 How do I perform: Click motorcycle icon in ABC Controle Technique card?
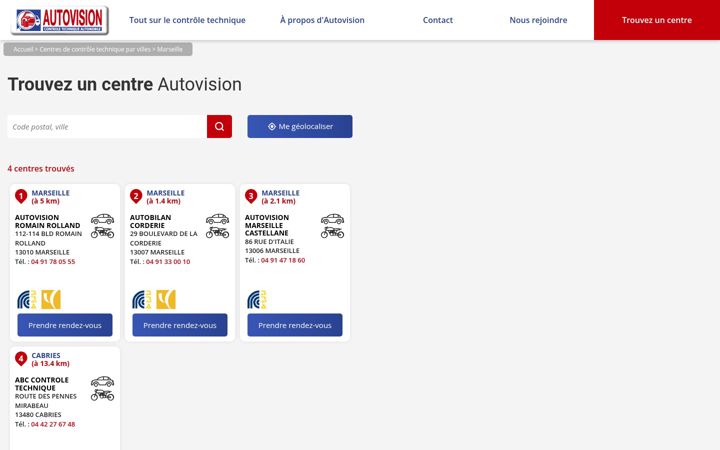pos(102,395)
